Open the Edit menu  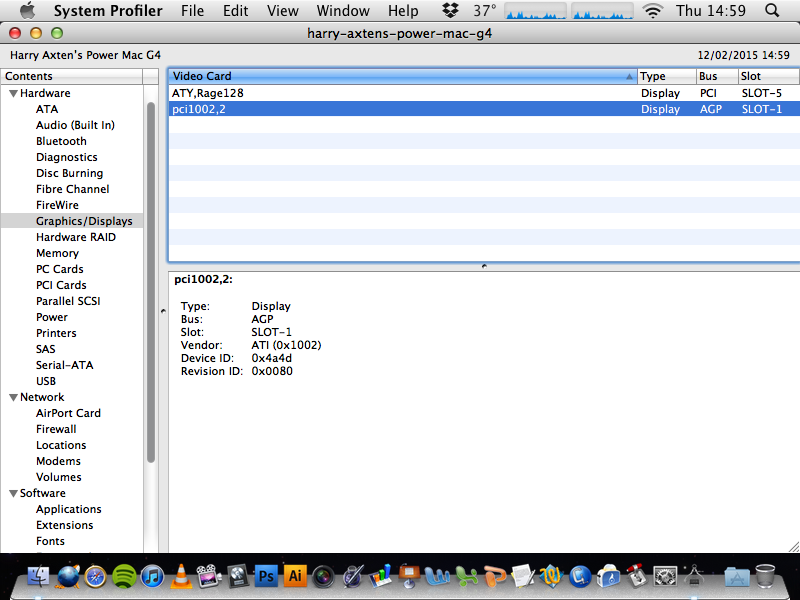pyautogui.click(x=235, y=10)
